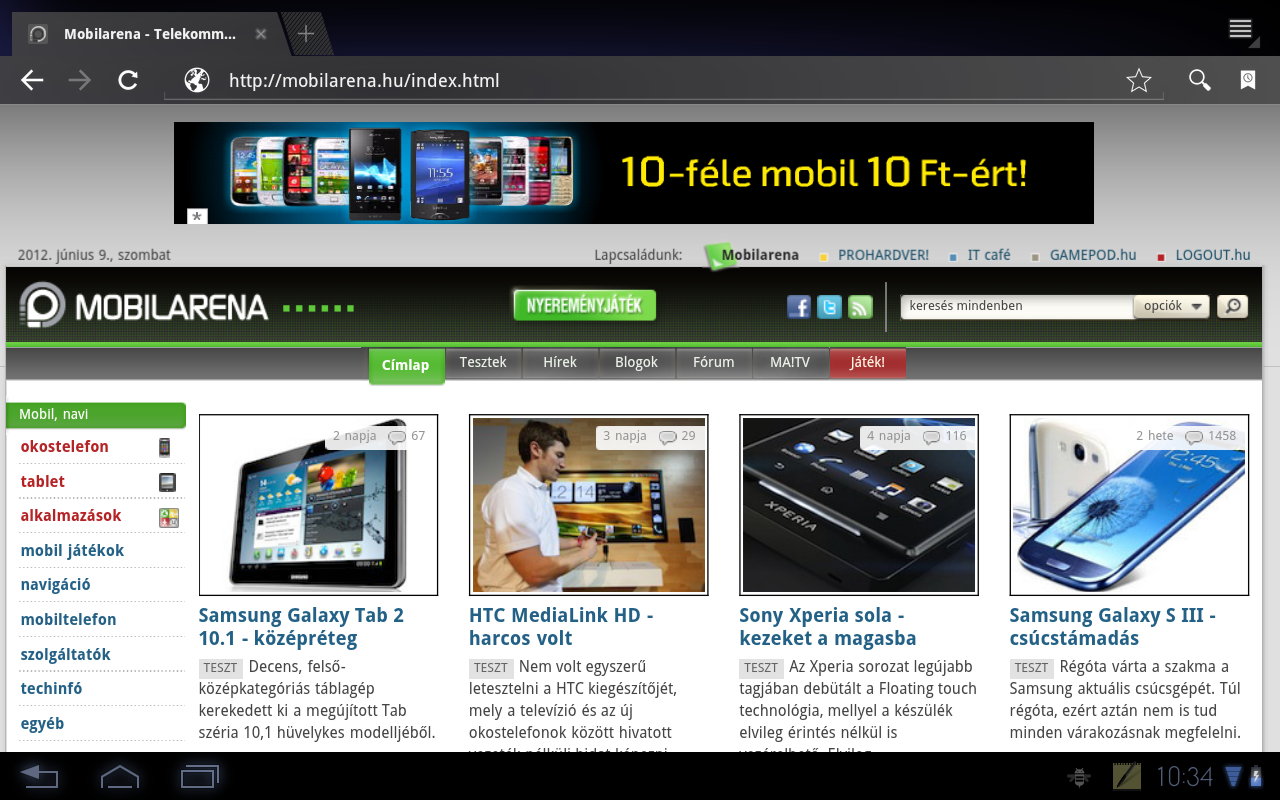Open Sony Xperia sola headline

click(x=828, y=627)
